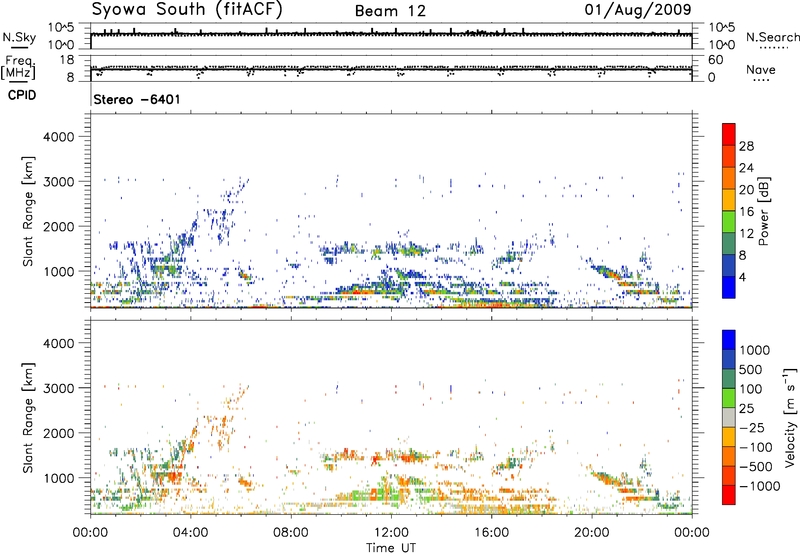Click the 'Velocity [m s-1]' colorbar label
The image size is (800, 554).
790,417
